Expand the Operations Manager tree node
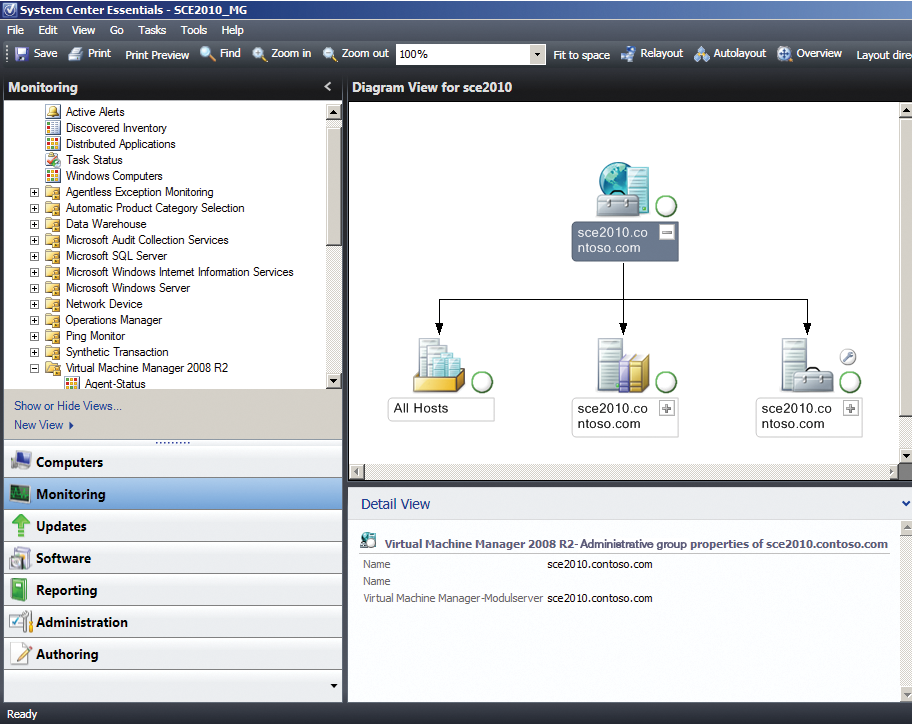912x724 pixels. pos(33,319)
